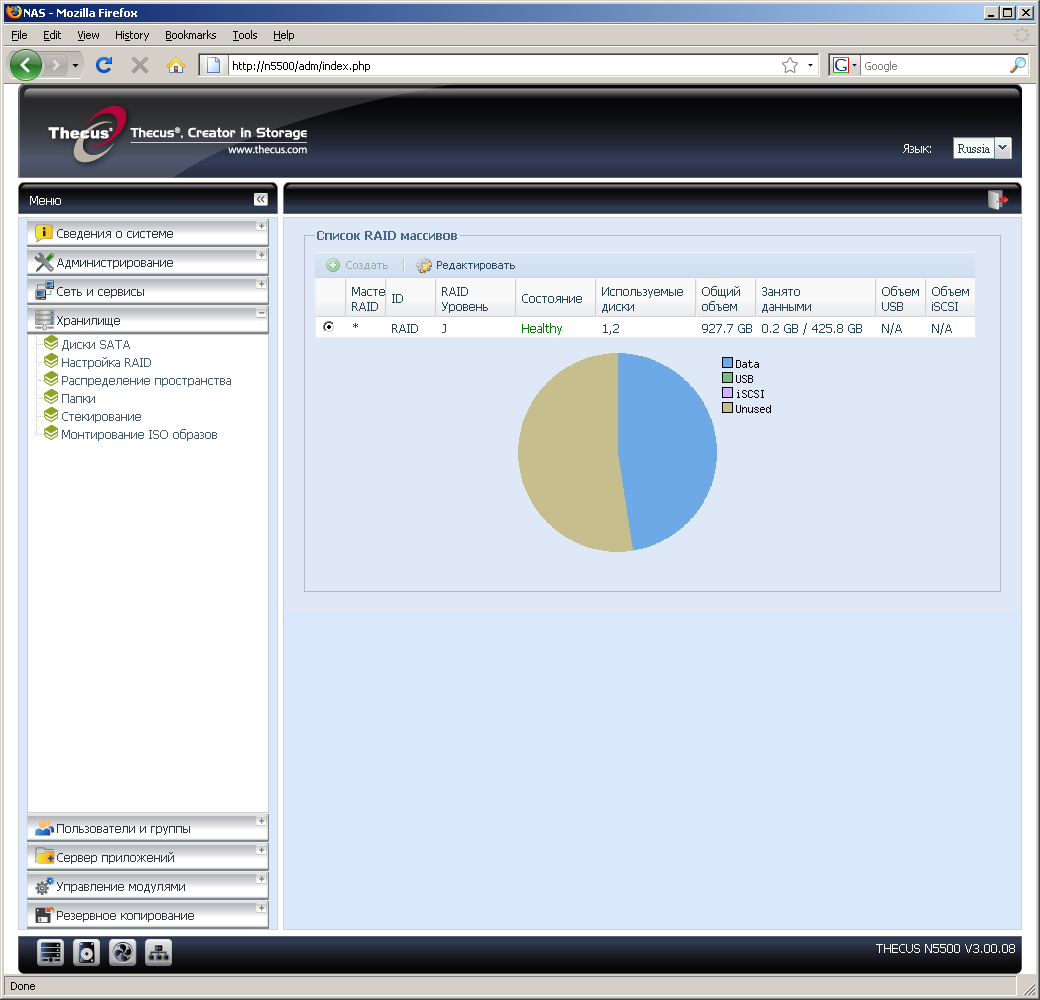Image resolution: width=1040 pixels, height=1000 pixels.
Task: Click the Пользователи и группы users icon
Action: pos(44,828)
